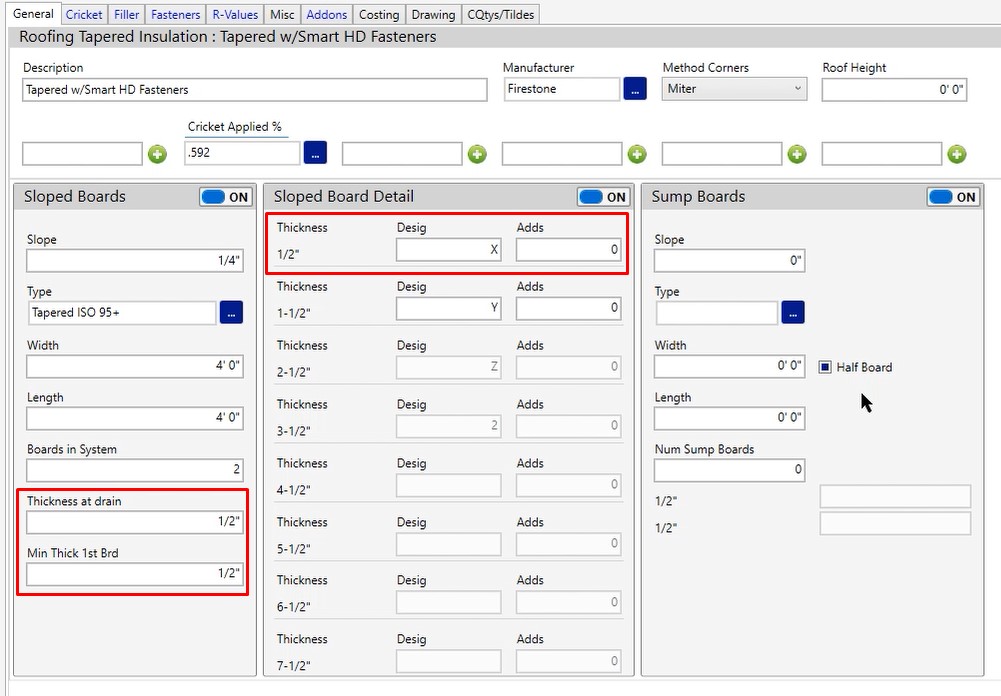Open the Manufacturer browse button next to Firestone
This screenshot has width=1001, height=696.
(635, 89)
